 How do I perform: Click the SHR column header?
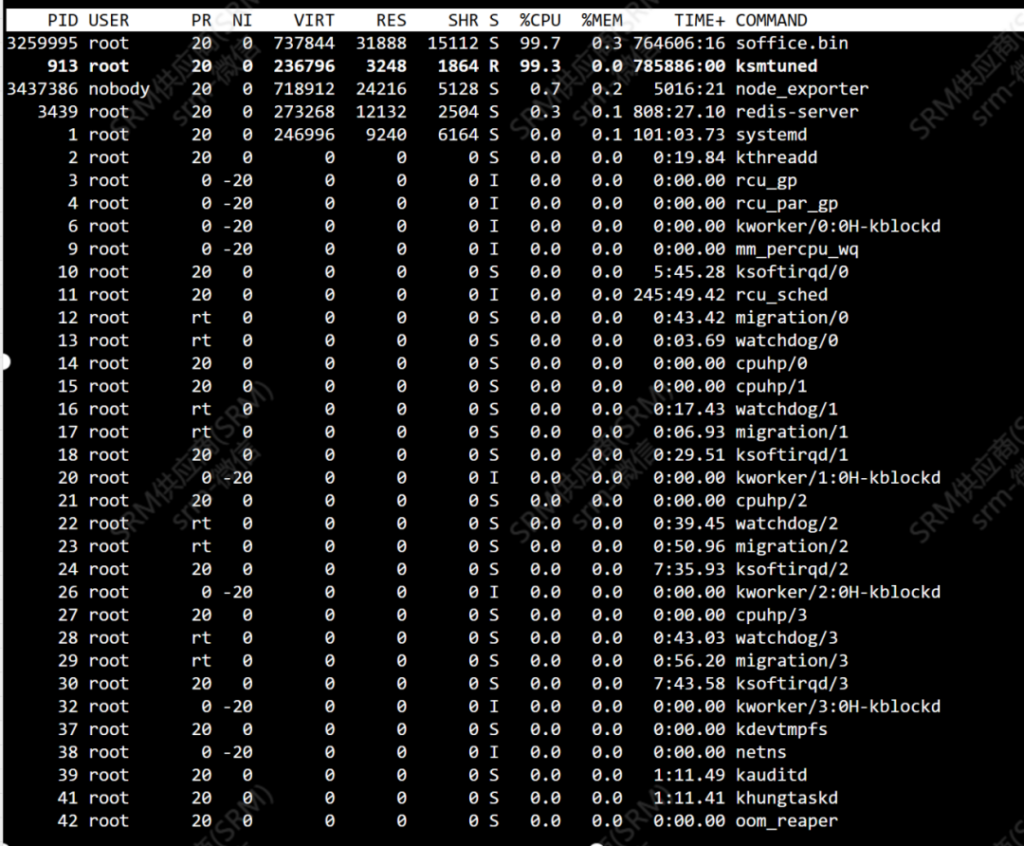click(x=463, y=20)
